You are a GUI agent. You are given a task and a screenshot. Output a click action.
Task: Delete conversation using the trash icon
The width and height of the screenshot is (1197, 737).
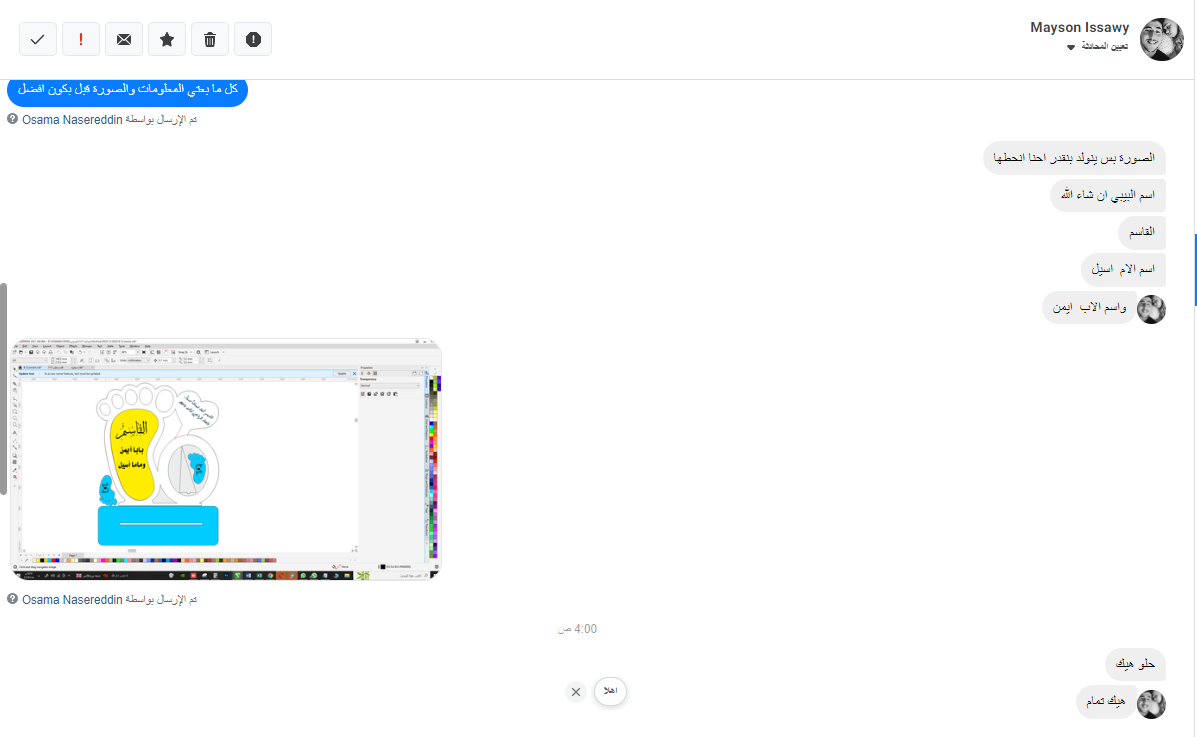210,39
